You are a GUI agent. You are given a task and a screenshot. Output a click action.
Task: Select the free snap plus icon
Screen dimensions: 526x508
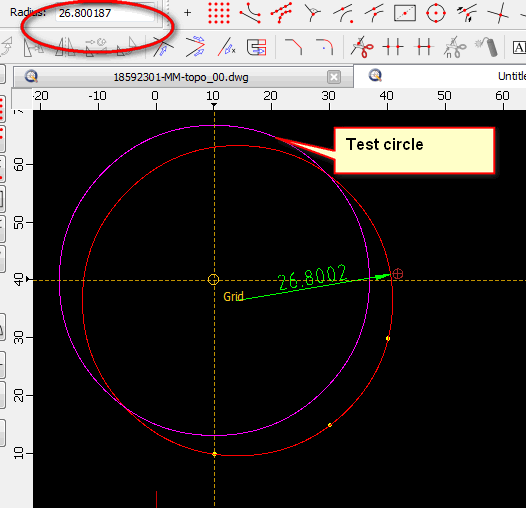click(188, 13)
